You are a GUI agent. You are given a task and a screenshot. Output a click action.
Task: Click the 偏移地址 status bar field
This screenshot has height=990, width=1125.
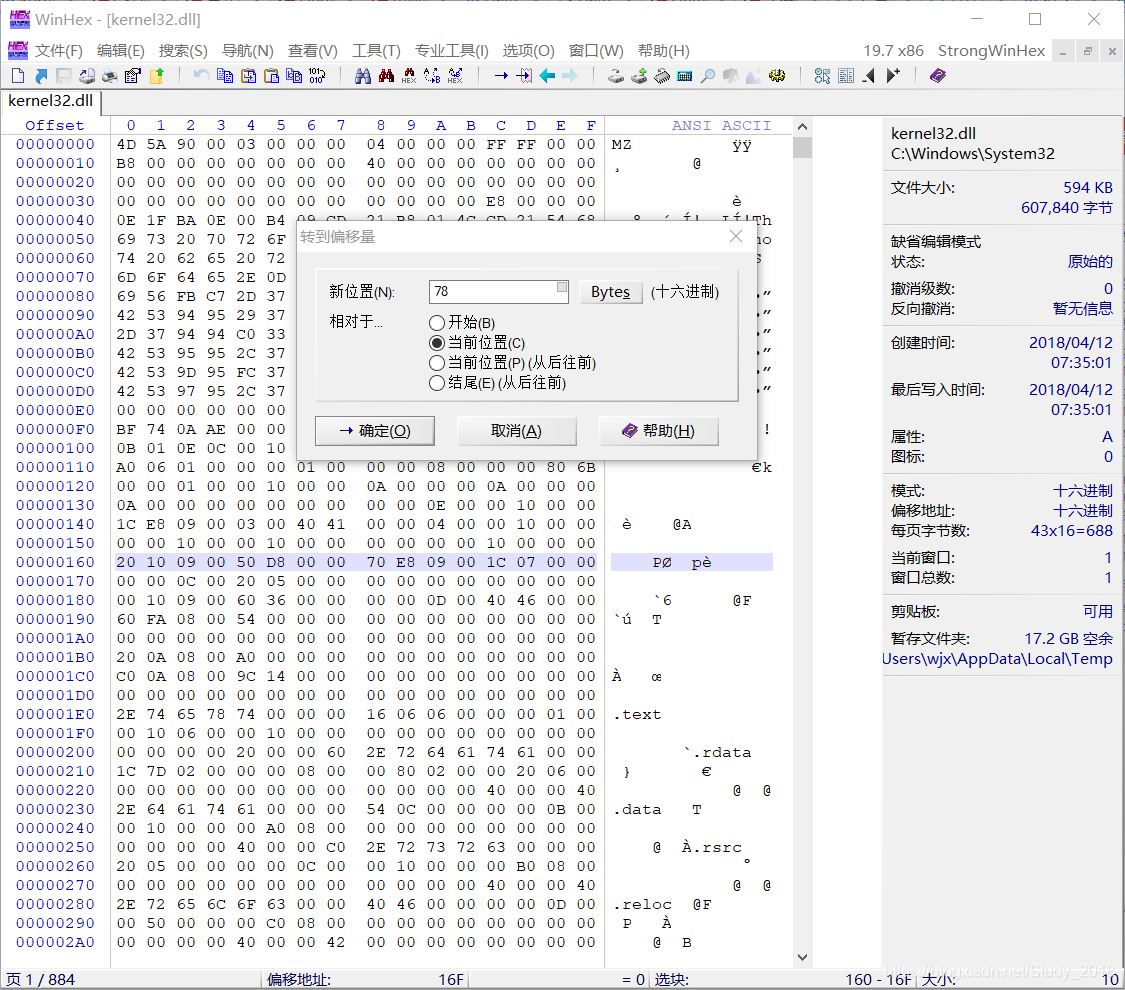pyautogui.click(x=366, y=979)
